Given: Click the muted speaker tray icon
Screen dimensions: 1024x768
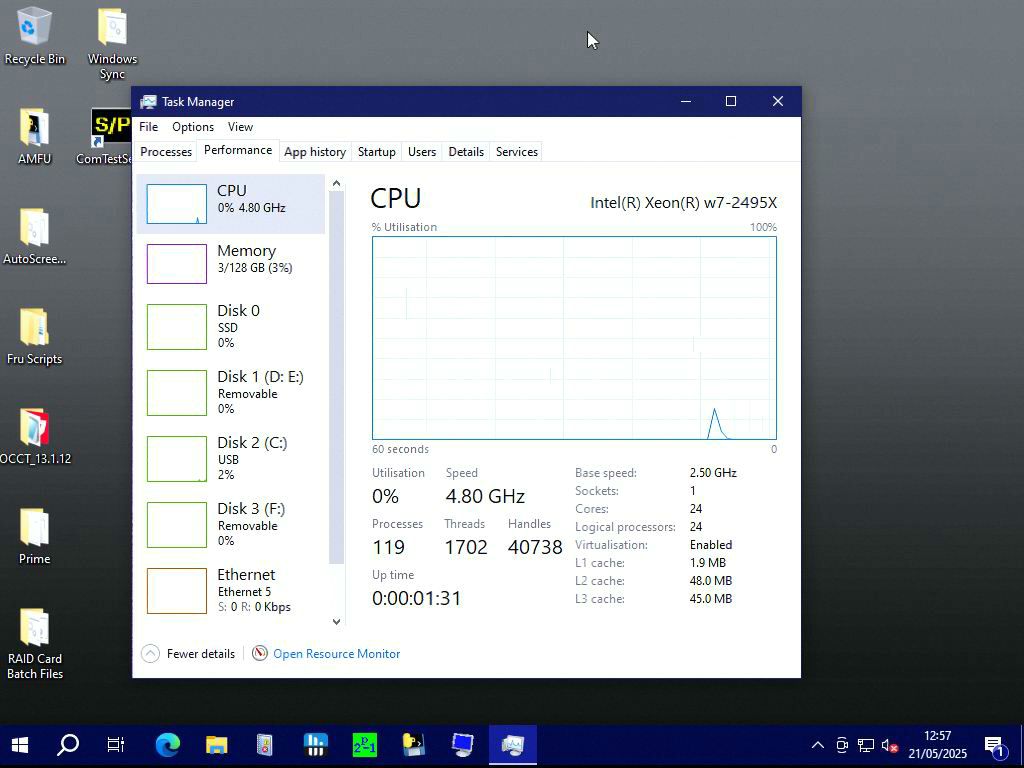Looking at the screenshot, I should (x=889, y=745).
